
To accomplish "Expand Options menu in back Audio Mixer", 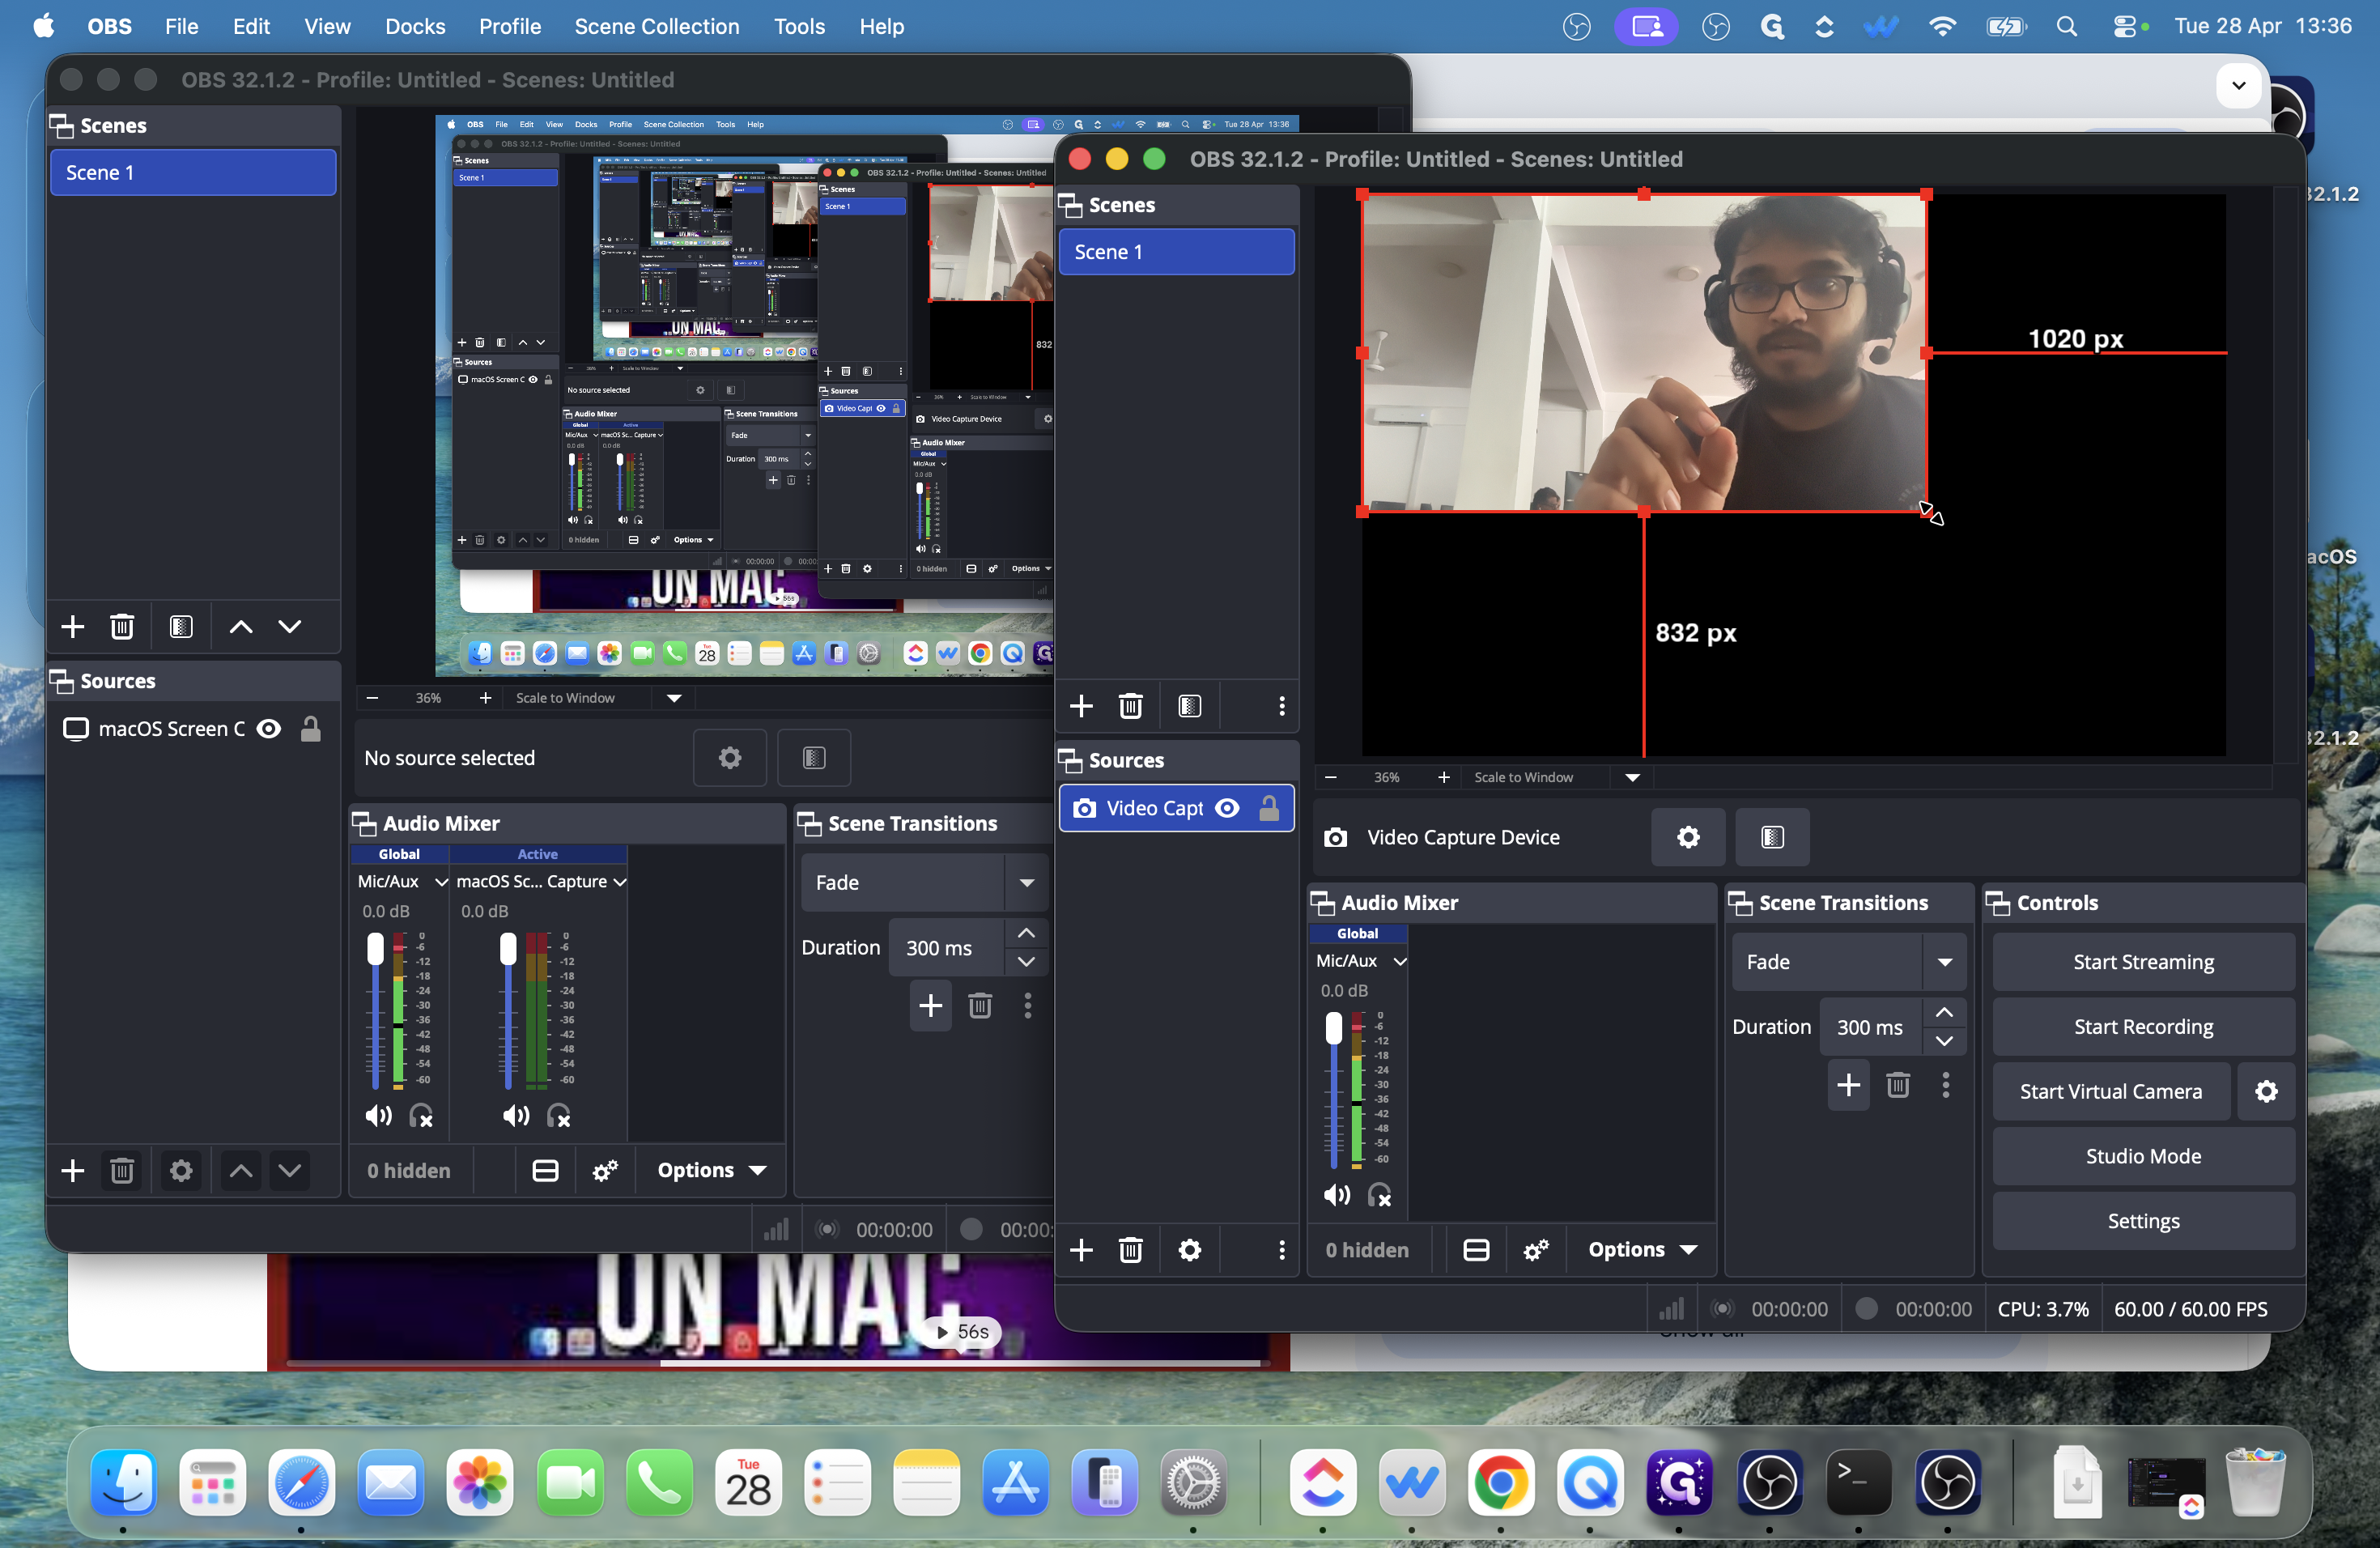I will 712,1170.
